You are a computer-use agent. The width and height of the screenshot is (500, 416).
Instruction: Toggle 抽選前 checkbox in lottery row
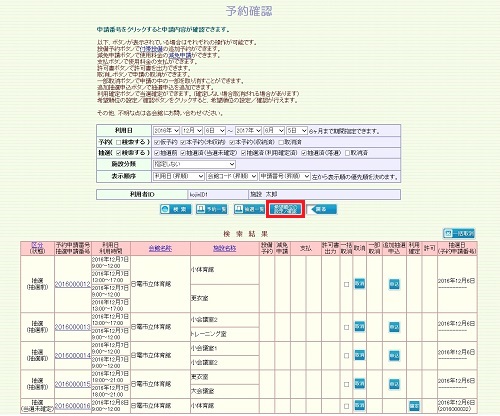(157, 153)
